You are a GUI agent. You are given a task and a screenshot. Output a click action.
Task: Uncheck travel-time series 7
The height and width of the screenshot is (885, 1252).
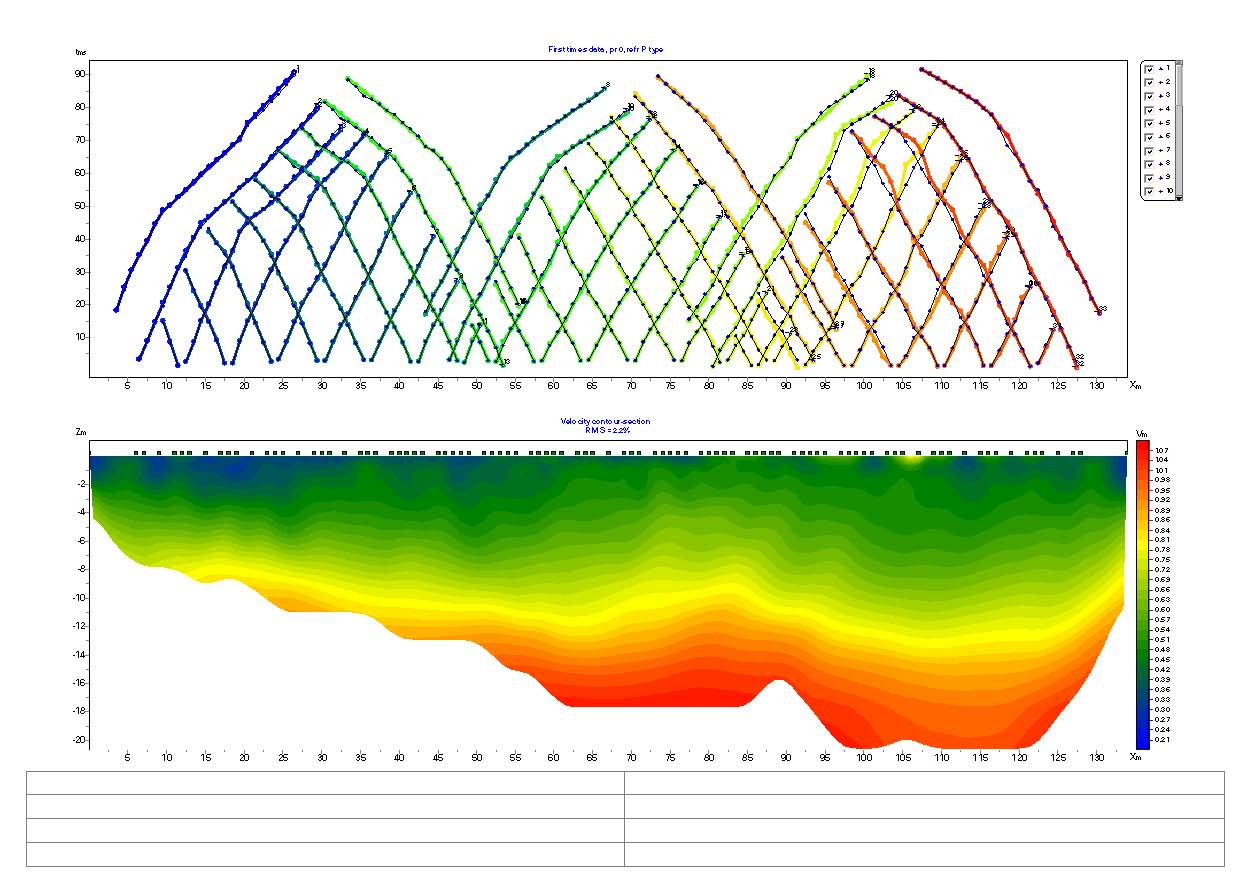coord(1150,150)
